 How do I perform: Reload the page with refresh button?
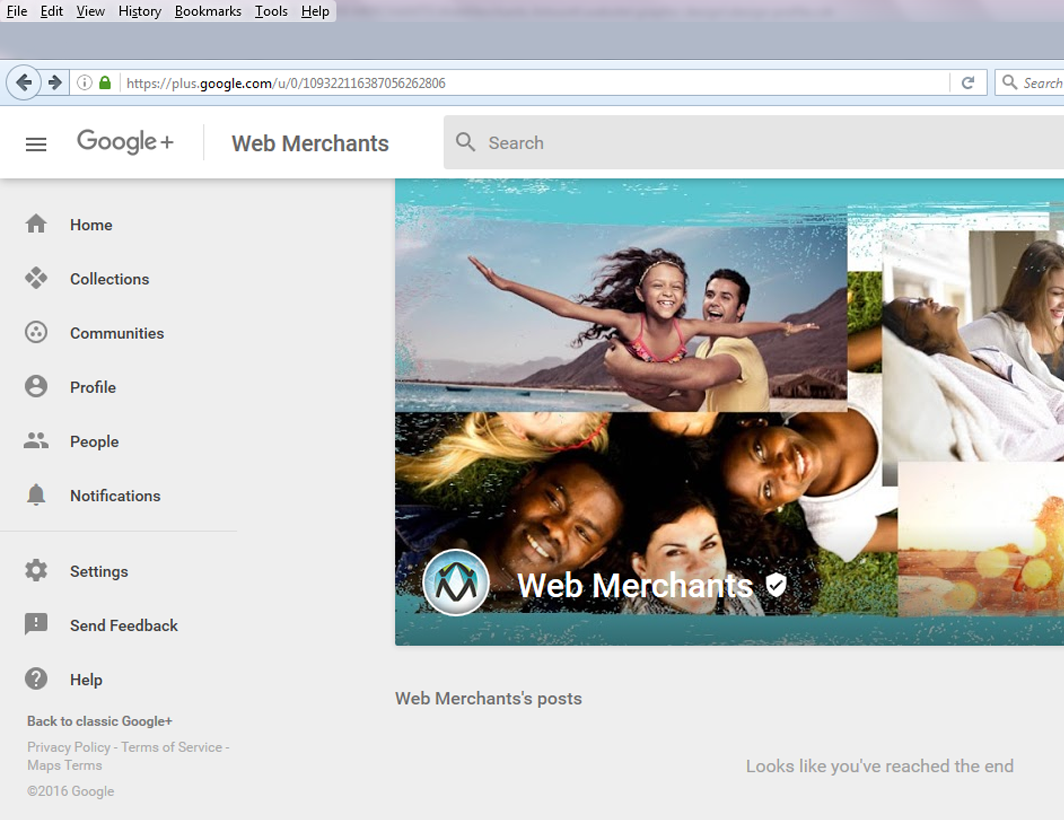967,83
